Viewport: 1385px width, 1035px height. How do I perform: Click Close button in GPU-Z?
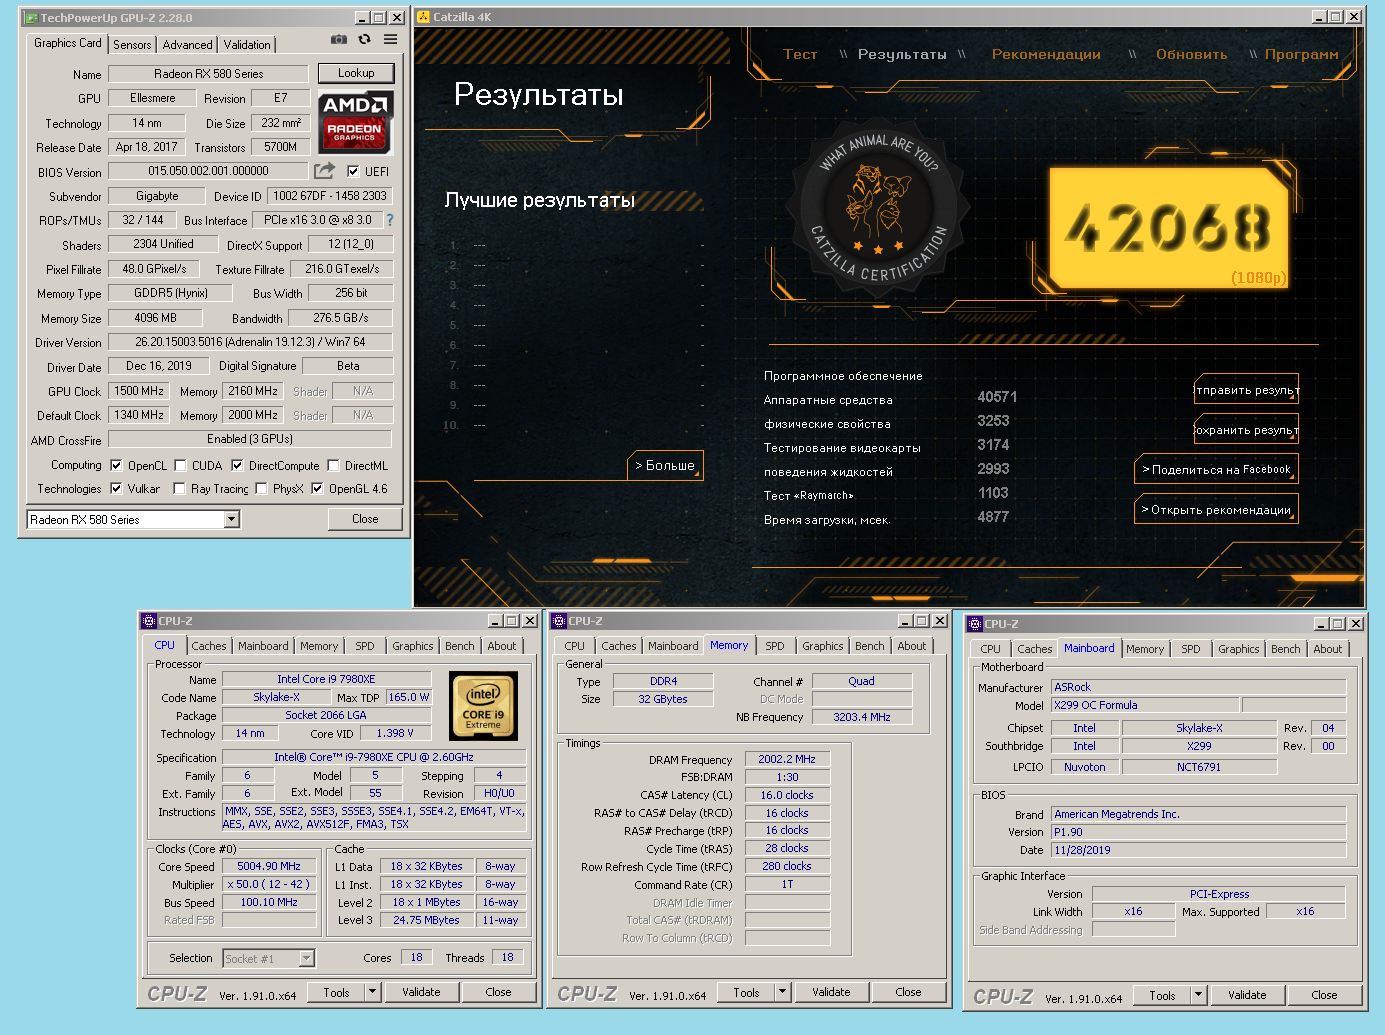(365, 519)
